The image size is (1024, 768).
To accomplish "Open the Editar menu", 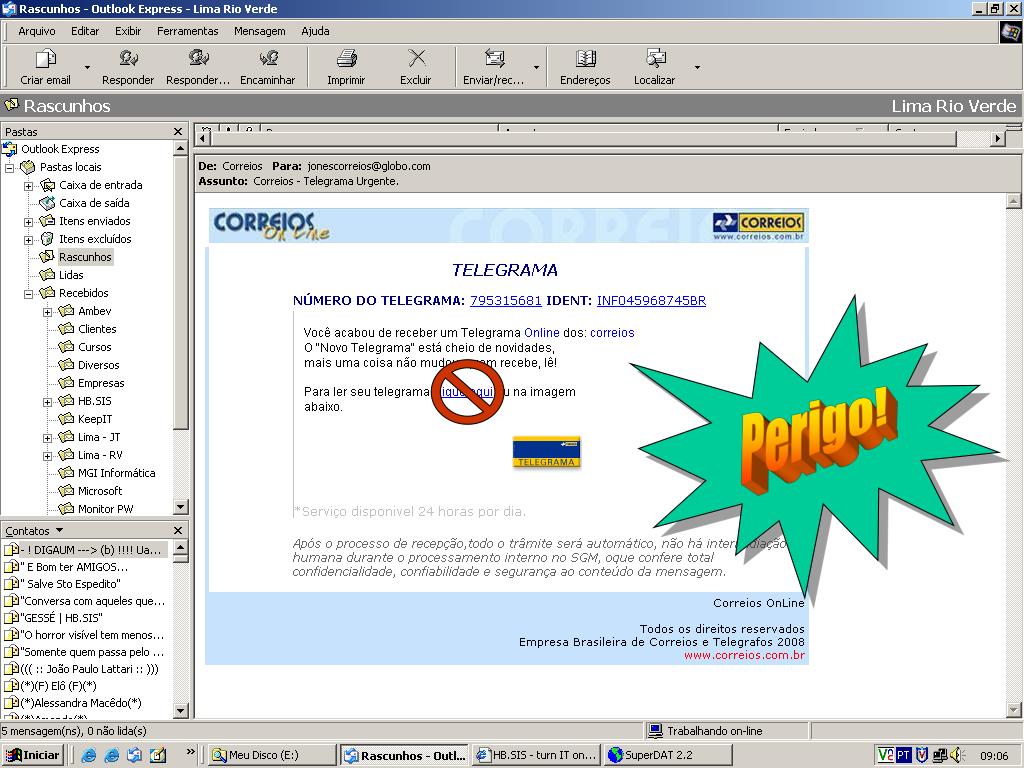I will pos(85,31).
